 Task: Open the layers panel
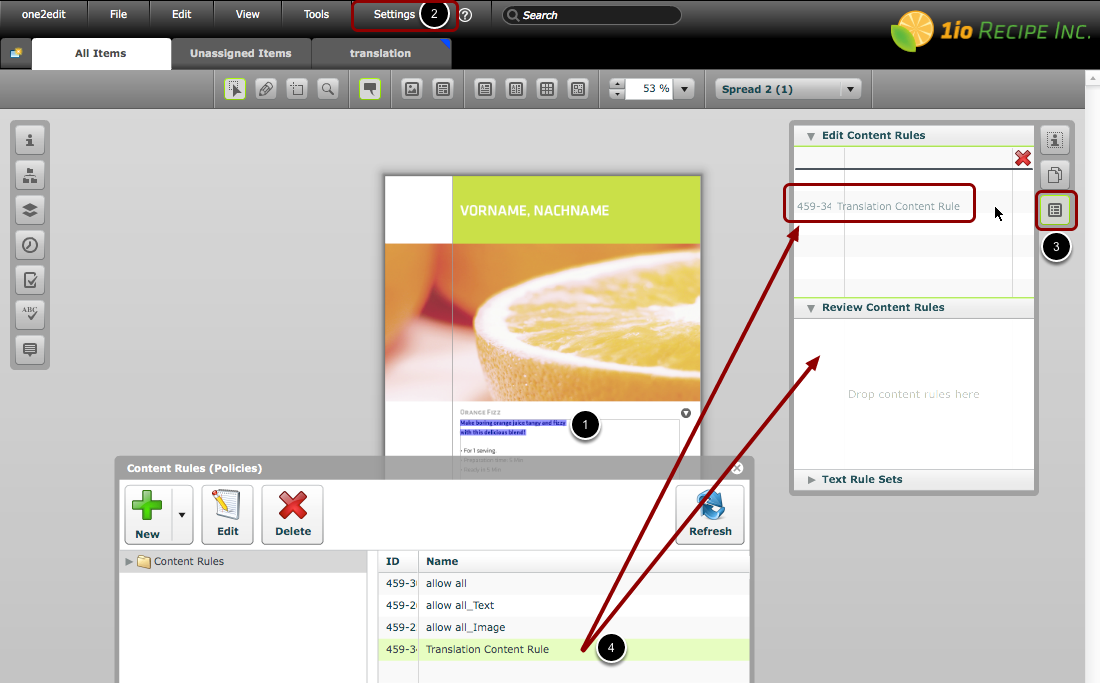point(29,210)
